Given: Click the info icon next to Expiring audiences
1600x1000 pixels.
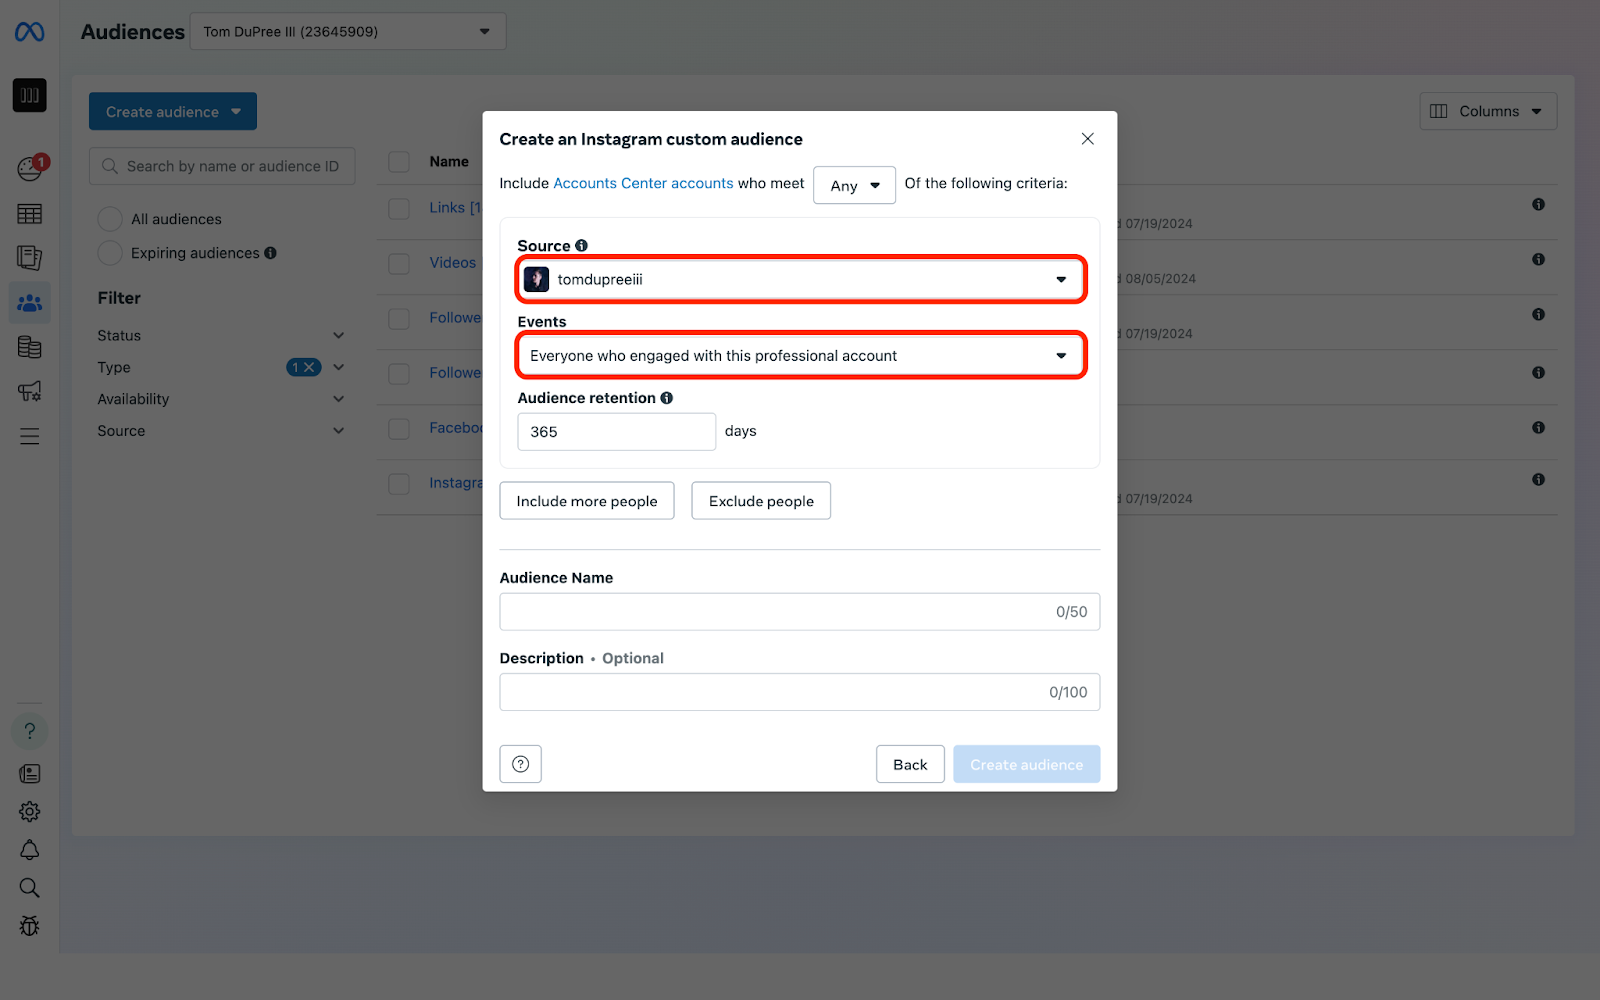Looking at the screenshot, I should (x=270, y=253).
